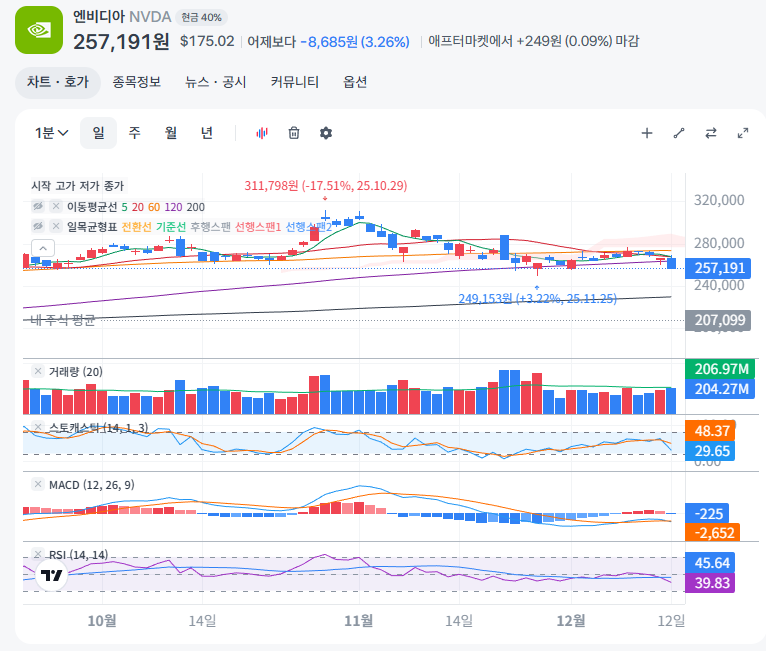Image resolution: width=766 pixels, height=651 pixels.
Task: Click the 20-day moving average color label
Action: tap(138, 207)
